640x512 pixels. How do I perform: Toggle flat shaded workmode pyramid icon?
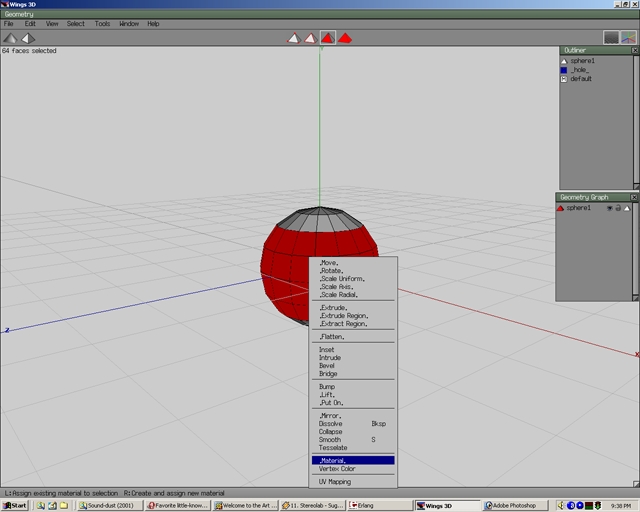coord(10,38)
